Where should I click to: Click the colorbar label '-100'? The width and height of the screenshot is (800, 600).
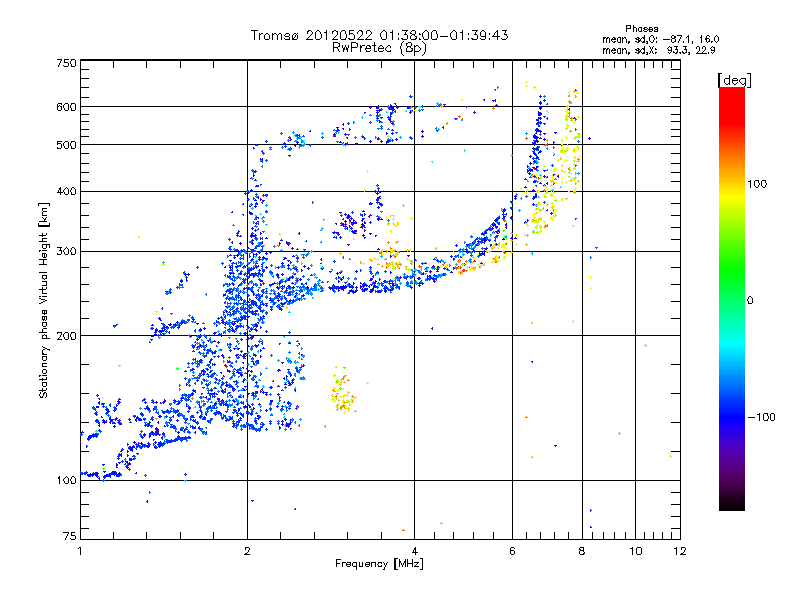(761, 417)
